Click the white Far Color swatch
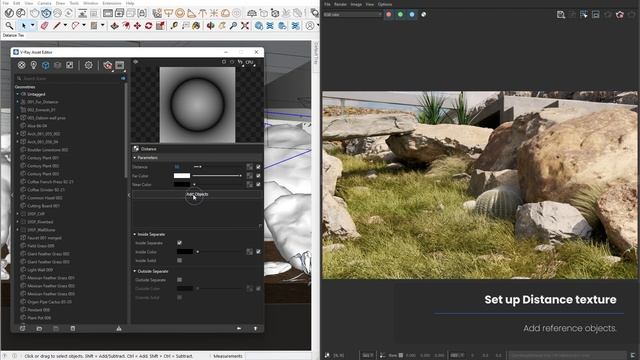Viewport: 640px width, 360px height. (182, 176)
